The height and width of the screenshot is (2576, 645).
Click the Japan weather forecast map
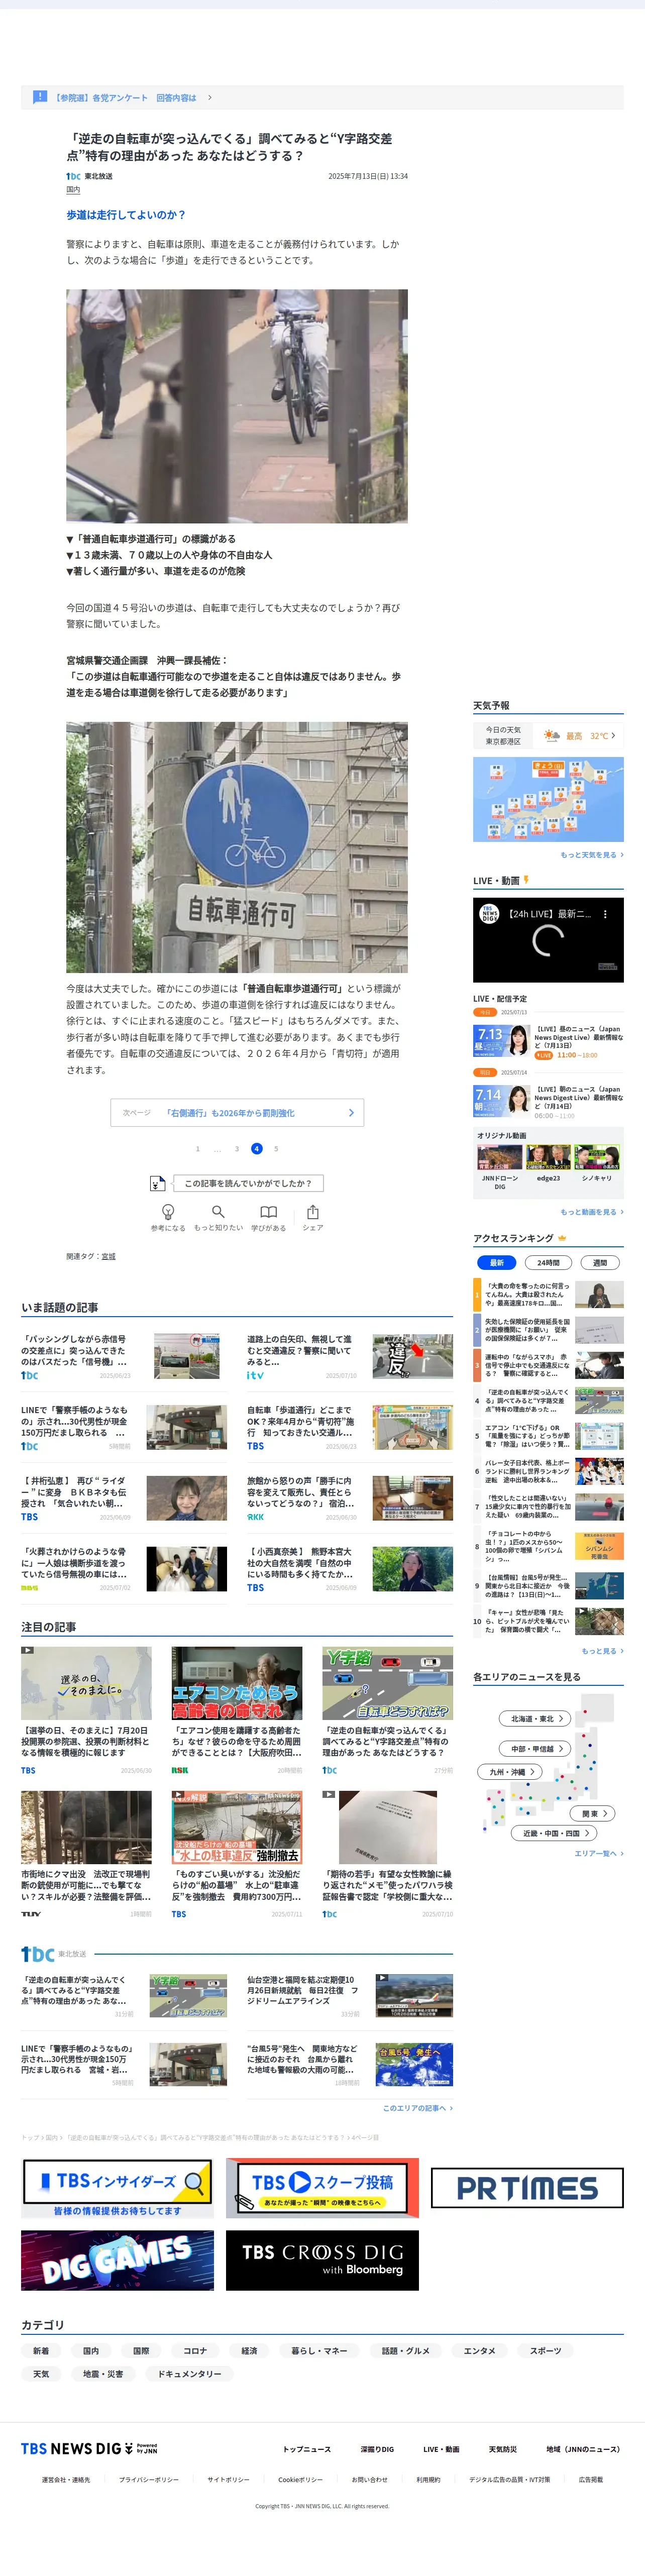[548, 799]
